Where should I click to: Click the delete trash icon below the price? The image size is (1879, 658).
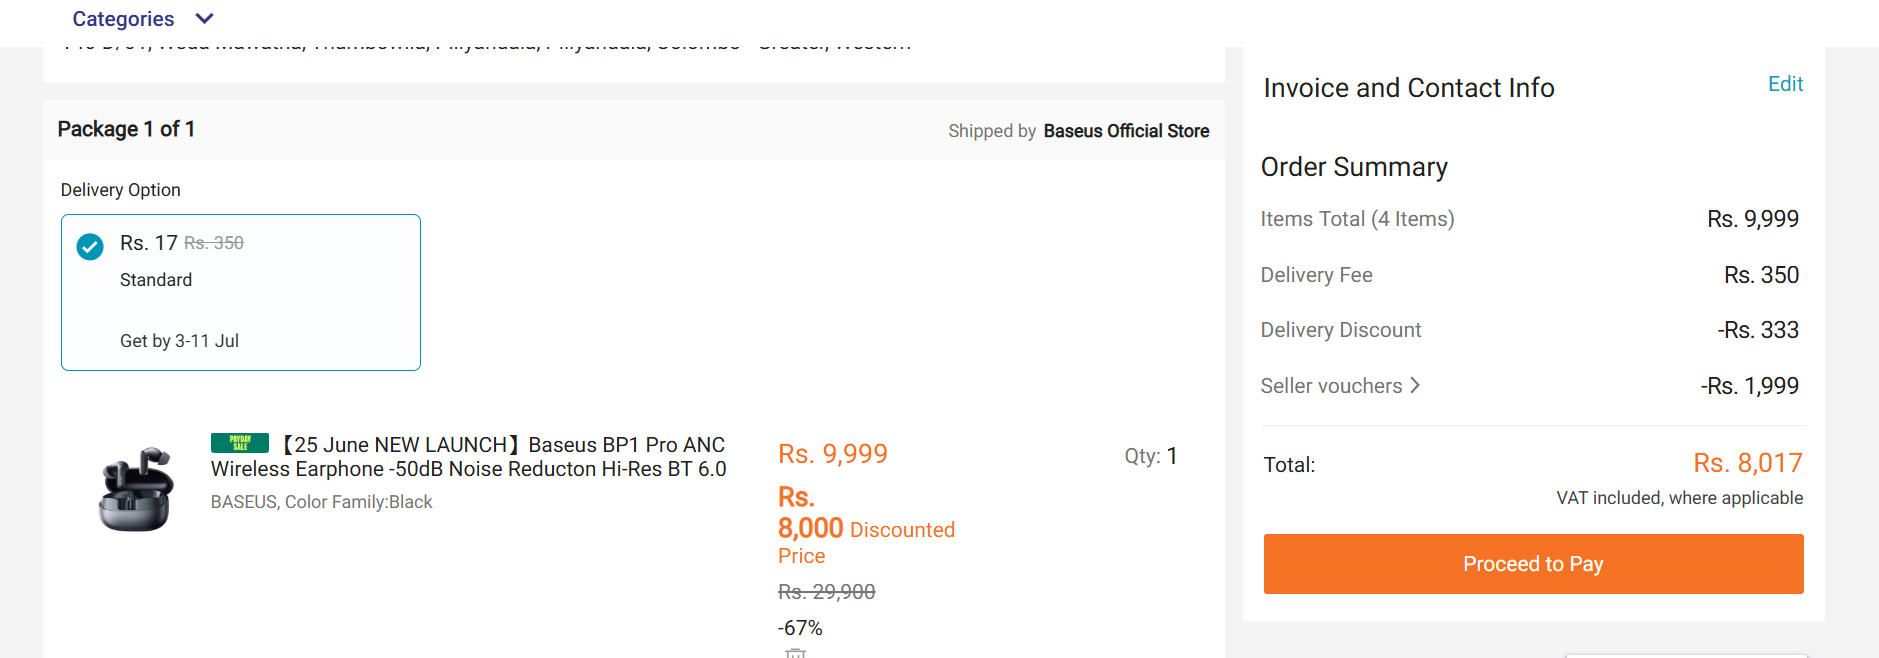point(796,653)
